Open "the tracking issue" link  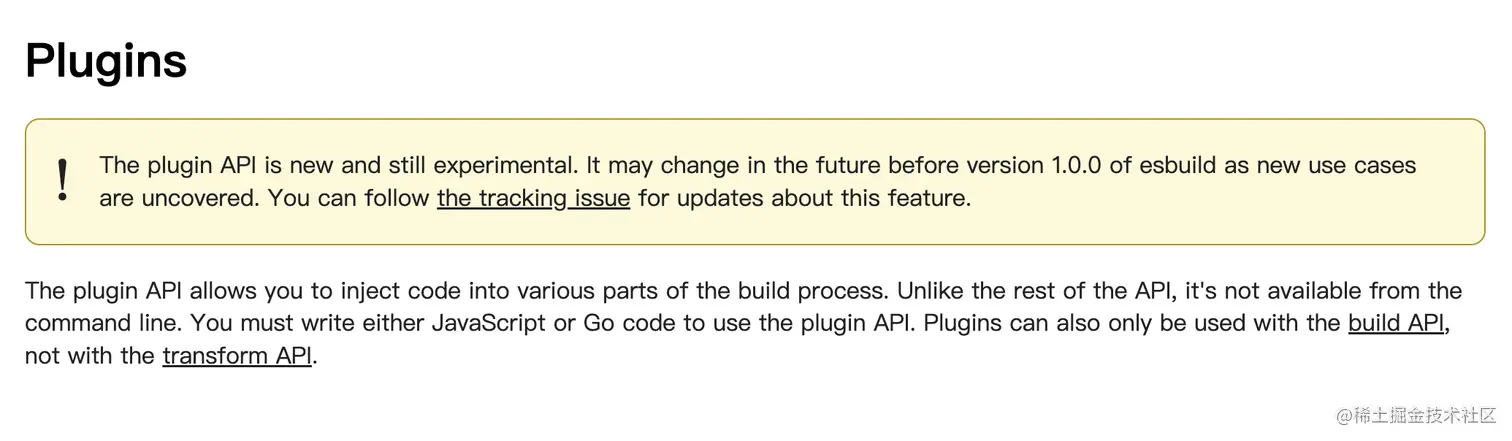click(533, 198)
